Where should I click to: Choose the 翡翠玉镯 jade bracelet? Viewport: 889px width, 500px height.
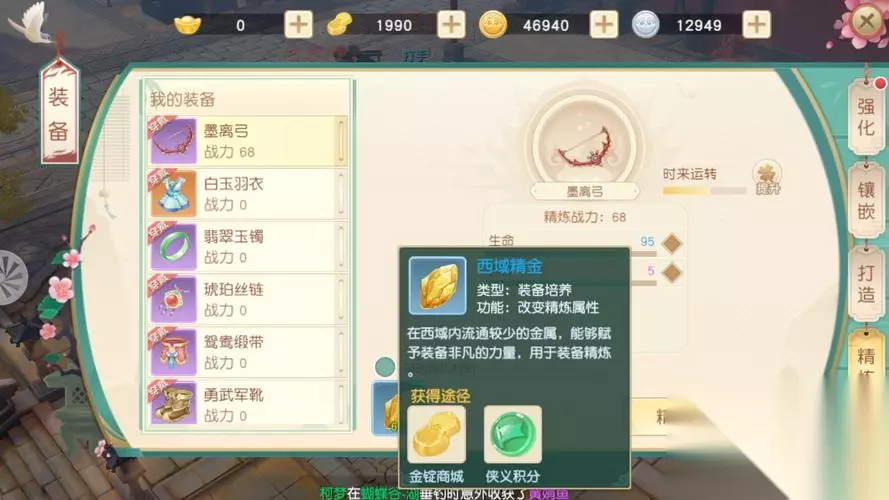tap(247, 247)
